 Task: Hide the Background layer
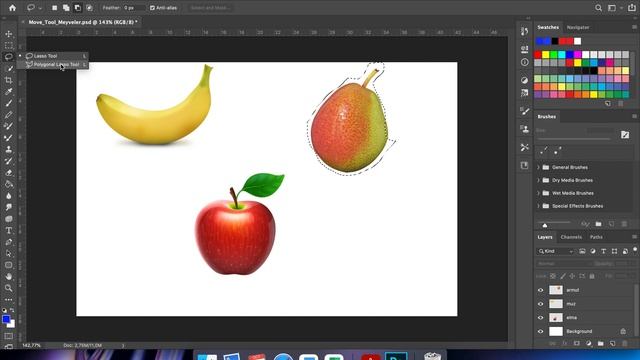click(x=541, y=331)
